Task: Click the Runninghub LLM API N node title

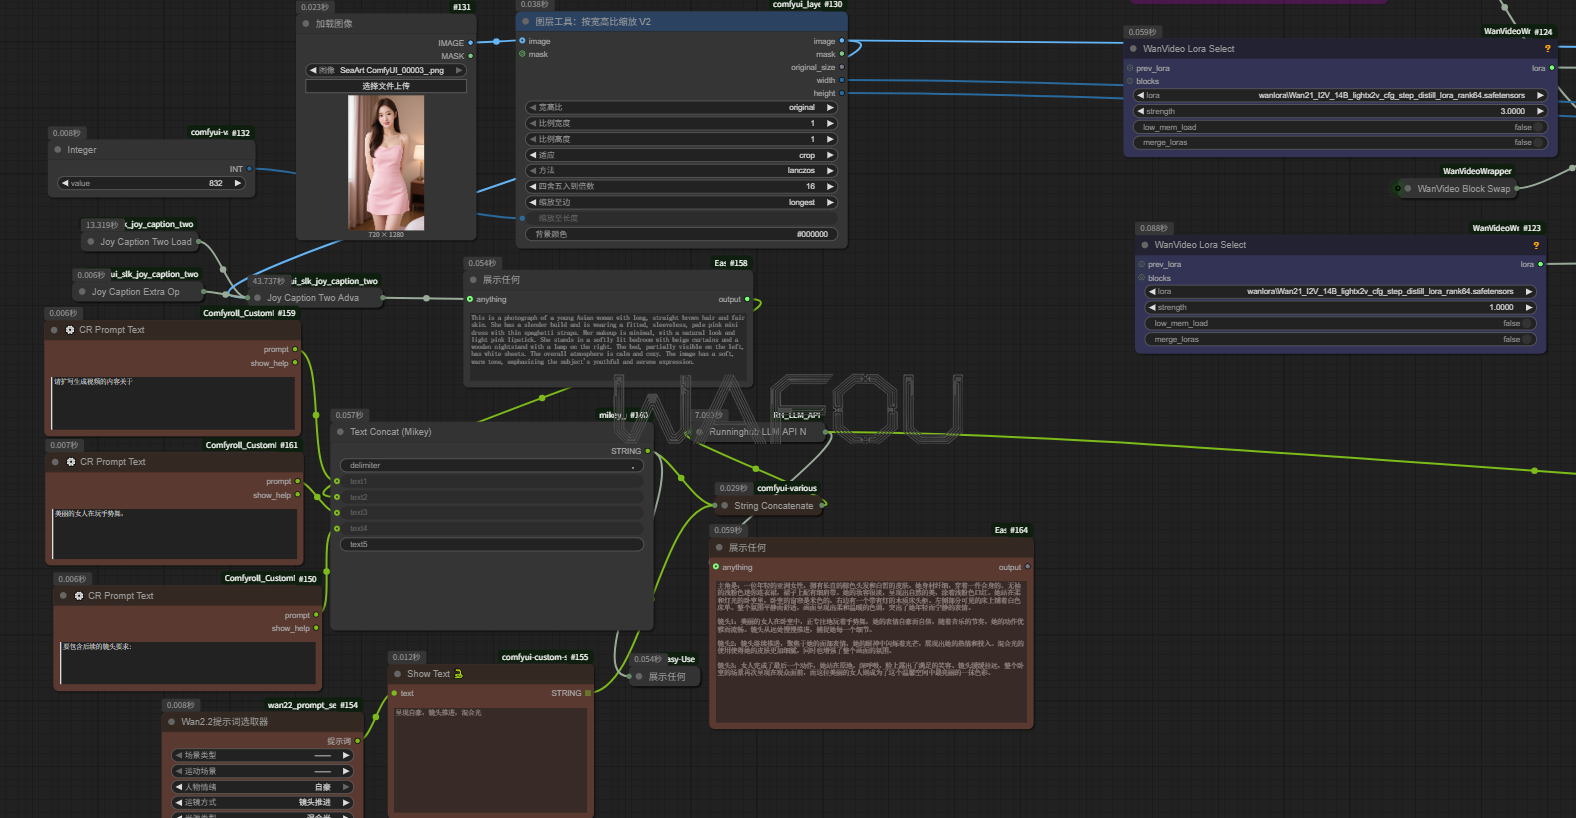Action: point(757,432)
